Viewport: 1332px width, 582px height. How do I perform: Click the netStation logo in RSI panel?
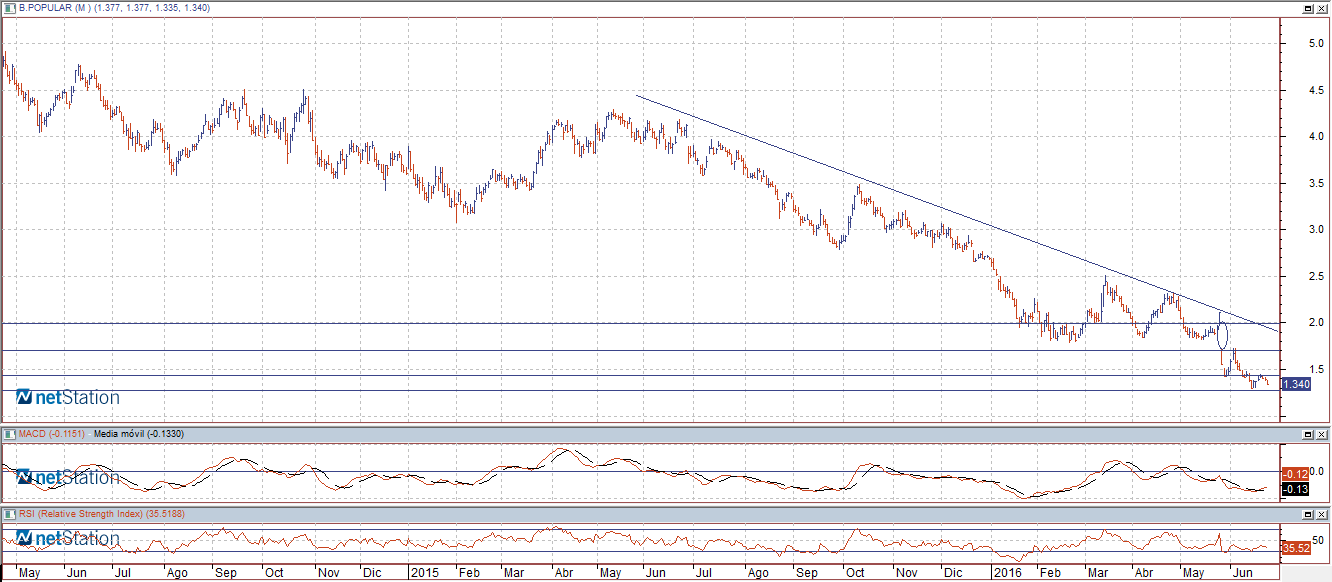point(68,539)
